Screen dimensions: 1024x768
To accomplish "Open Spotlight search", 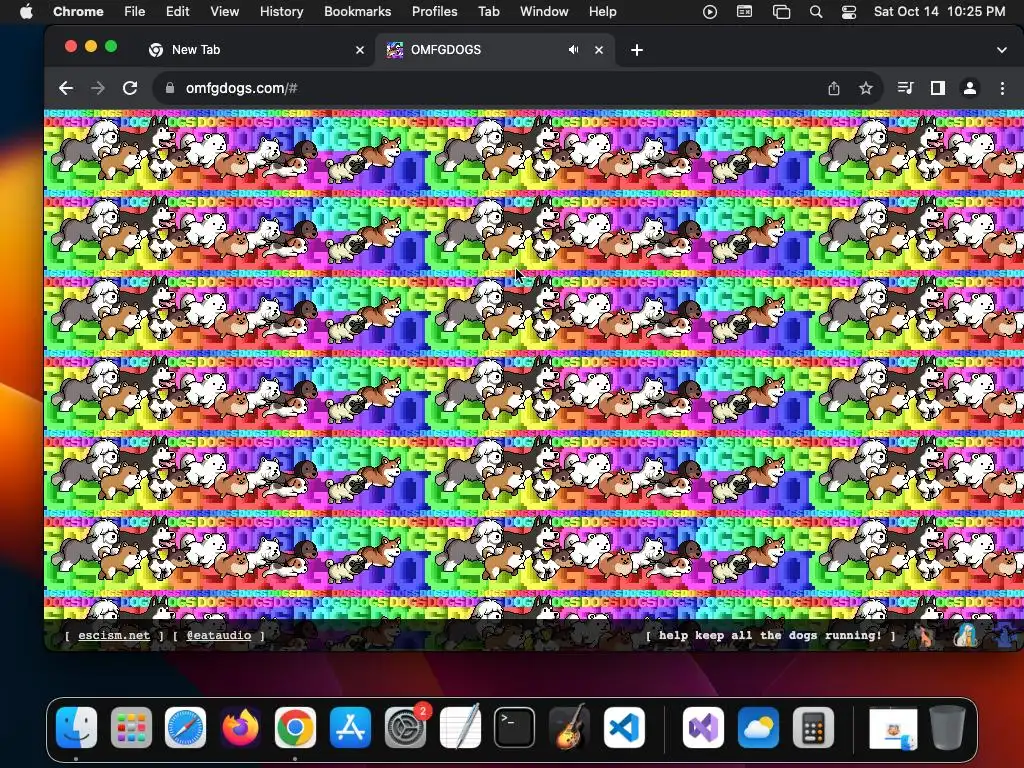I will click(x=816, y=11).
